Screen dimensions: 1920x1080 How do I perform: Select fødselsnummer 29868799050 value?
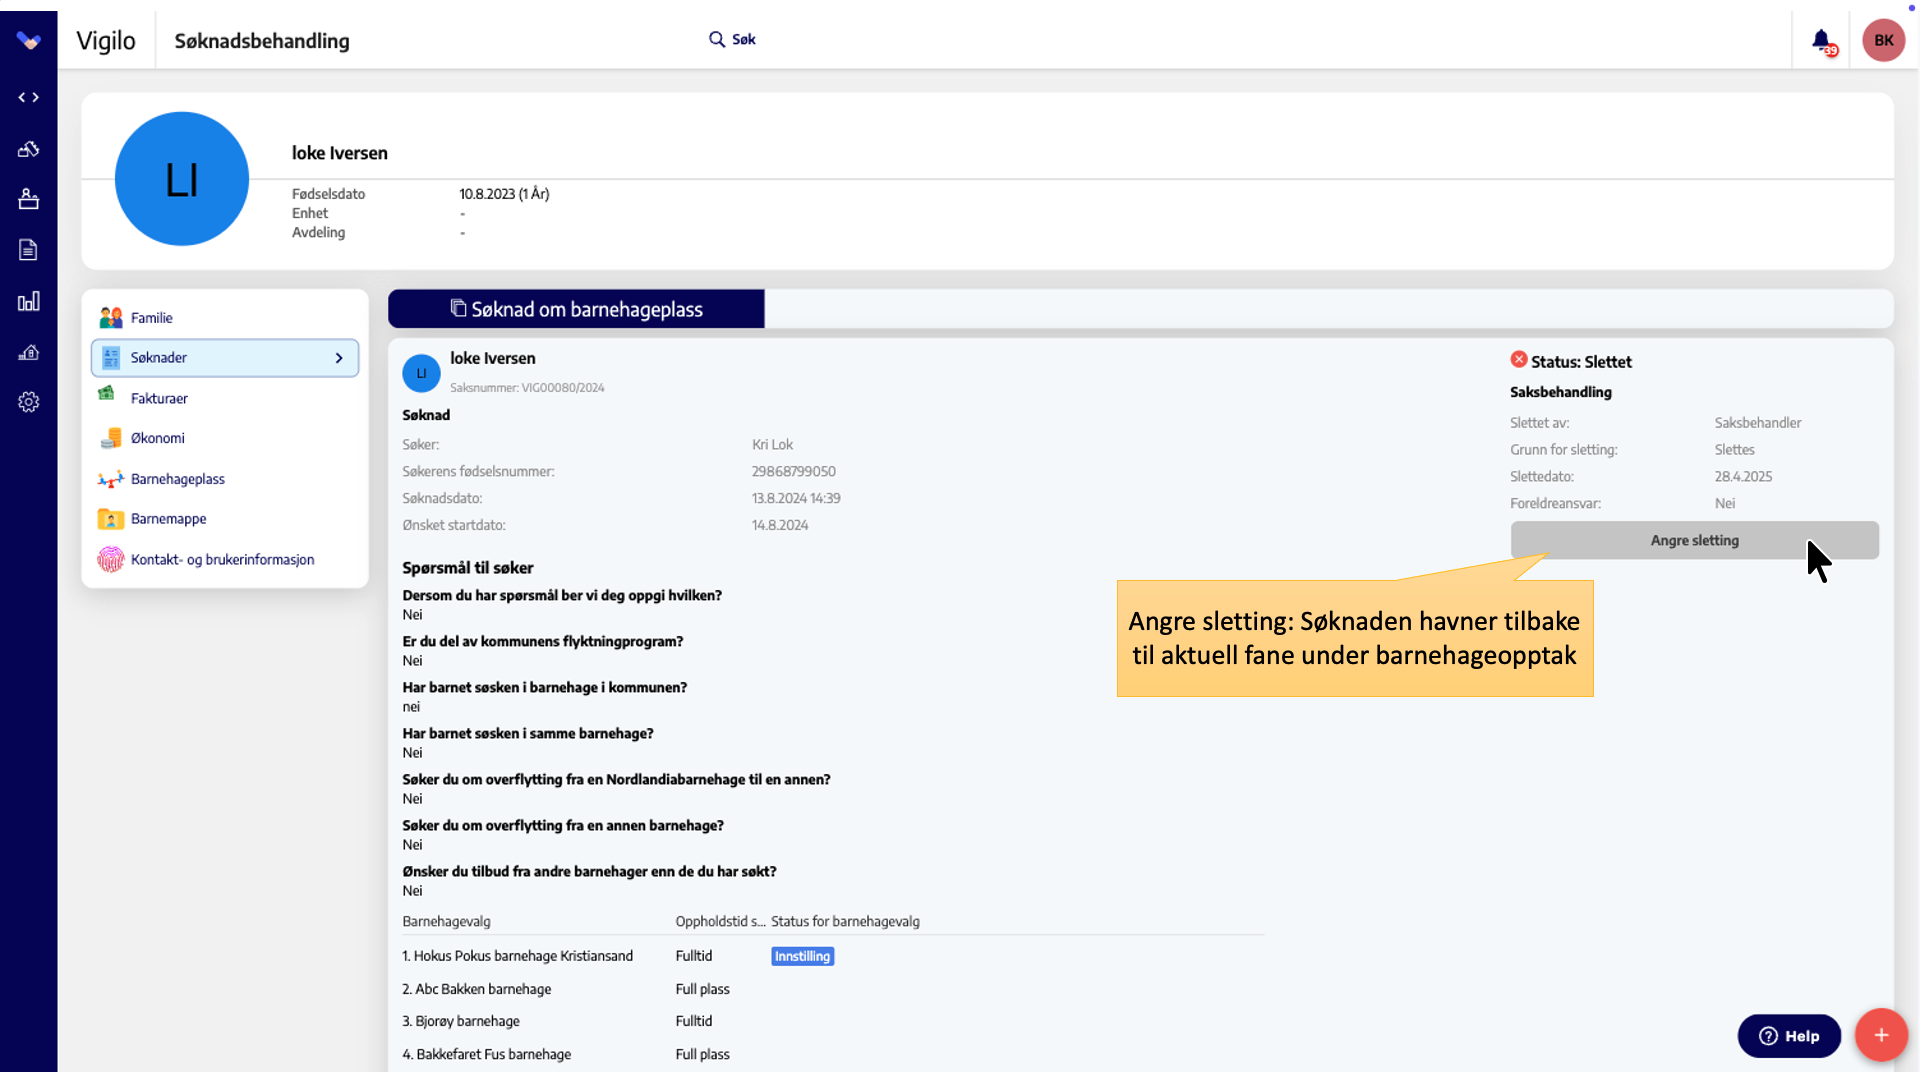click(794, 471)
